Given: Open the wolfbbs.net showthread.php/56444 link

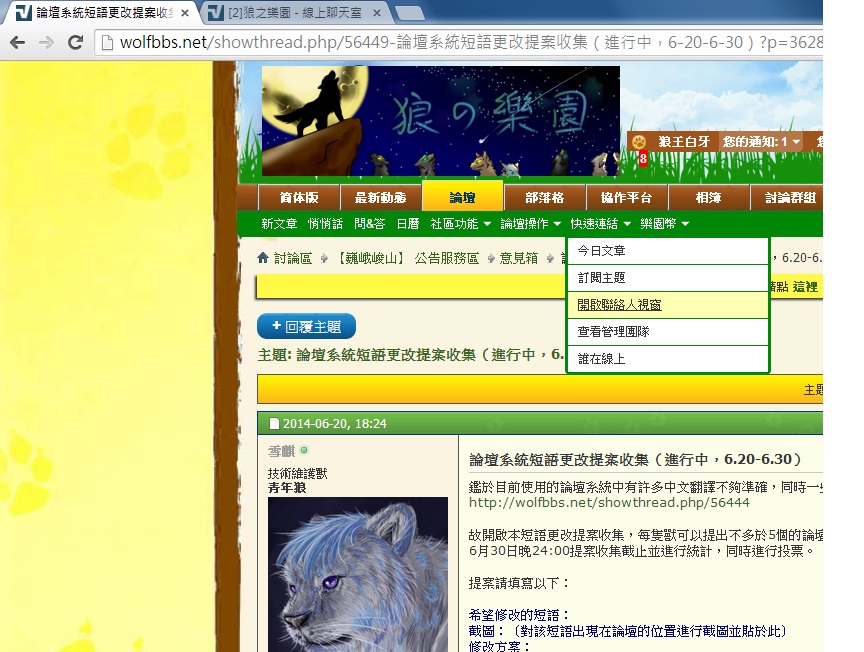Looking at the screenshot, I should click(x=609, y=503).
